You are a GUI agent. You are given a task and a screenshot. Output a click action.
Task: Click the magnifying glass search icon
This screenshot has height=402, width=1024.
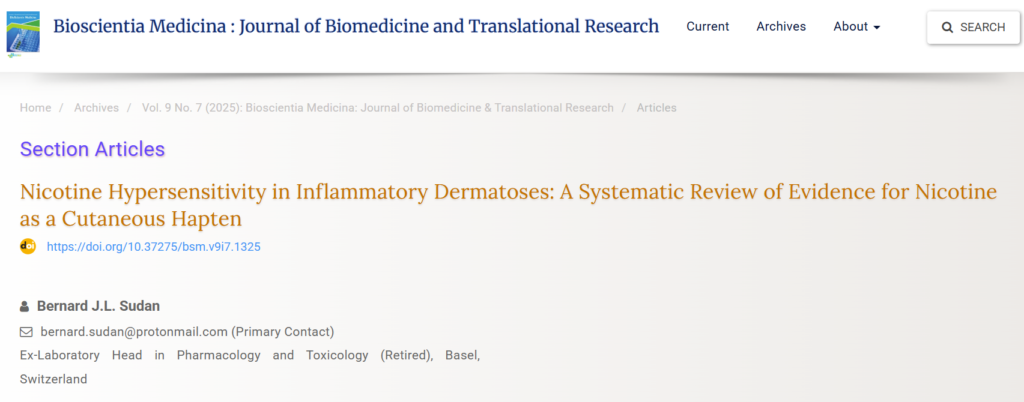tap(947, 28)
